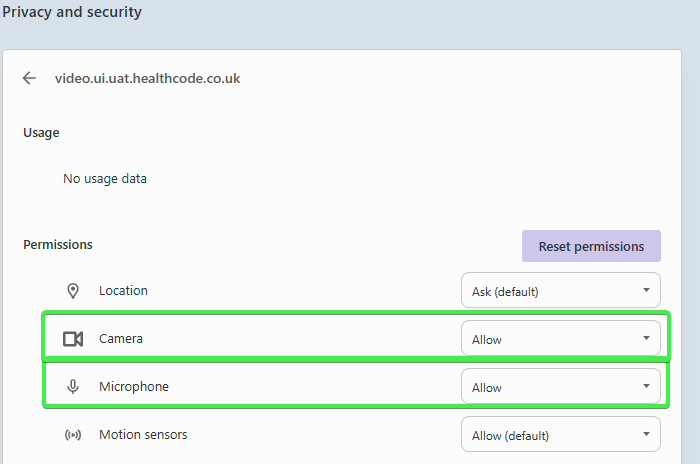Screen dimensions: 700x464
Task: Click the Motion sensors permission label
Action: (x=143, y=435)
